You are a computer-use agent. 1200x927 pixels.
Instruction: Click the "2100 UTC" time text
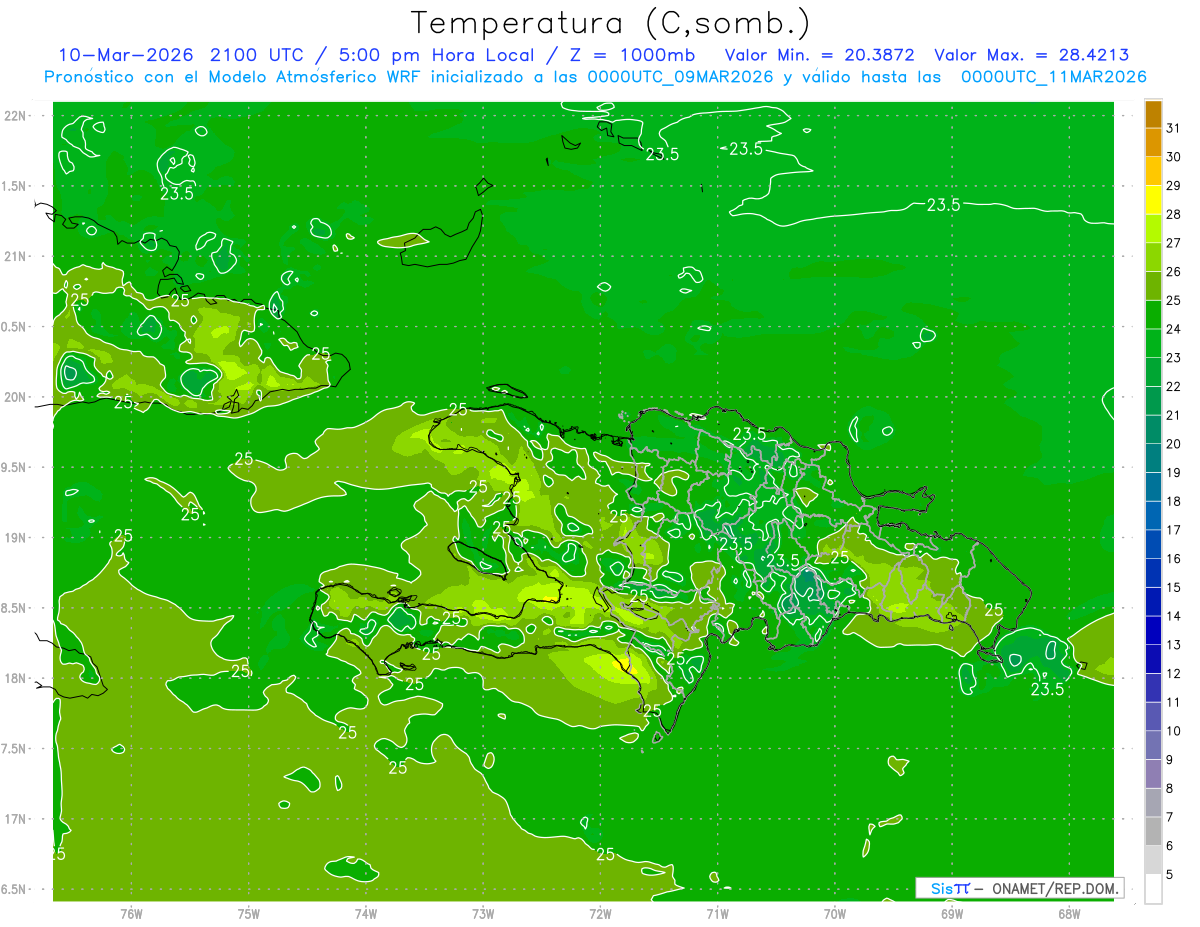256,55
